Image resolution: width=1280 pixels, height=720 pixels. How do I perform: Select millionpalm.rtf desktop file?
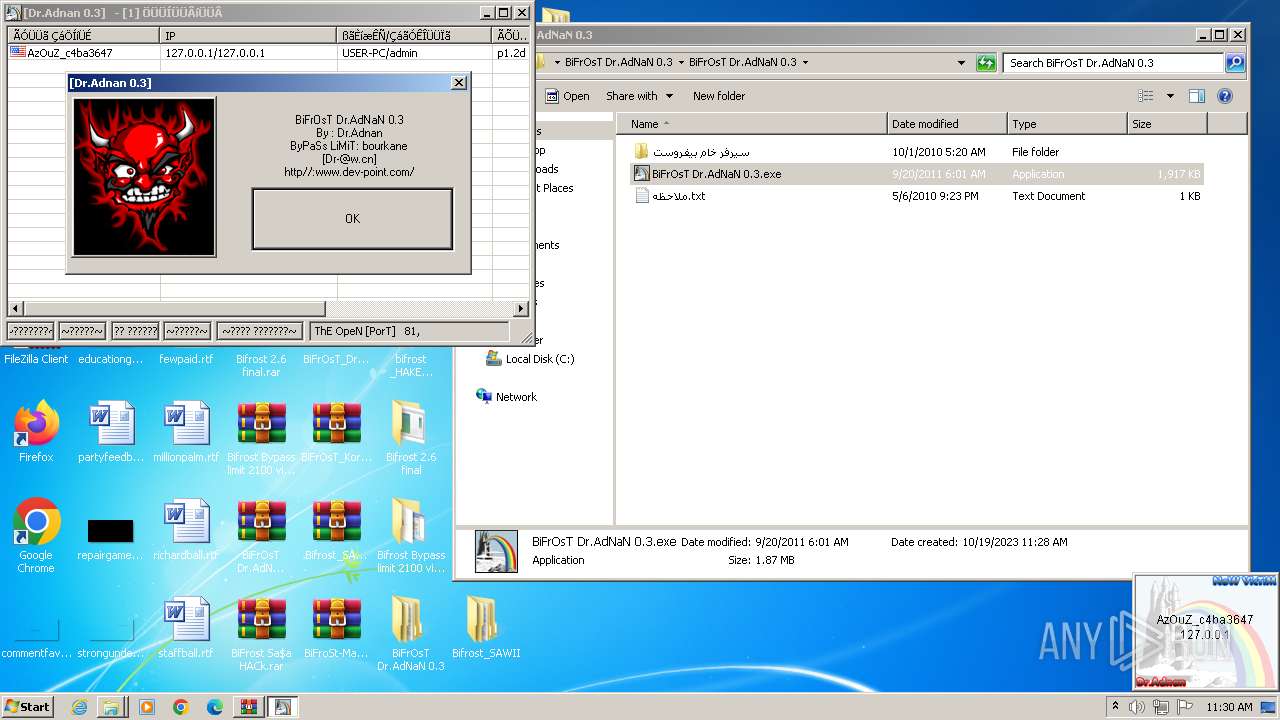pos(186,432)
